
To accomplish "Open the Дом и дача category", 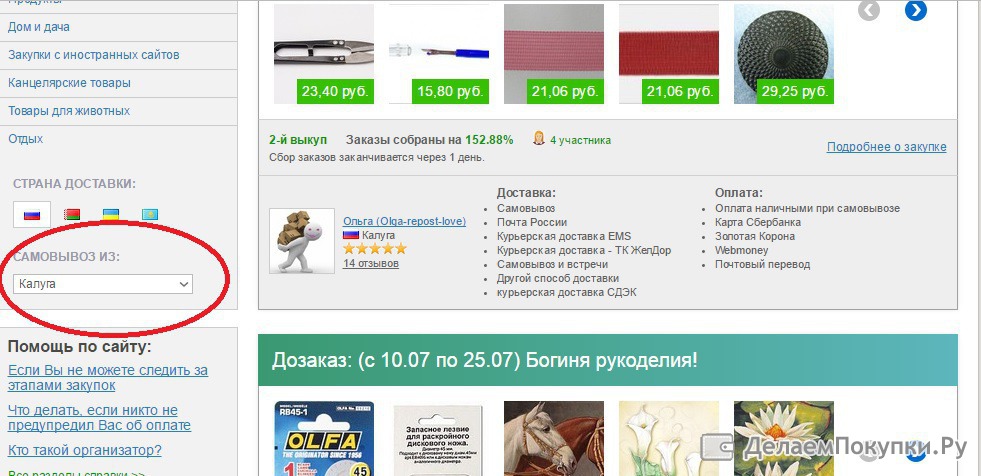I will (x=39, y=27).
